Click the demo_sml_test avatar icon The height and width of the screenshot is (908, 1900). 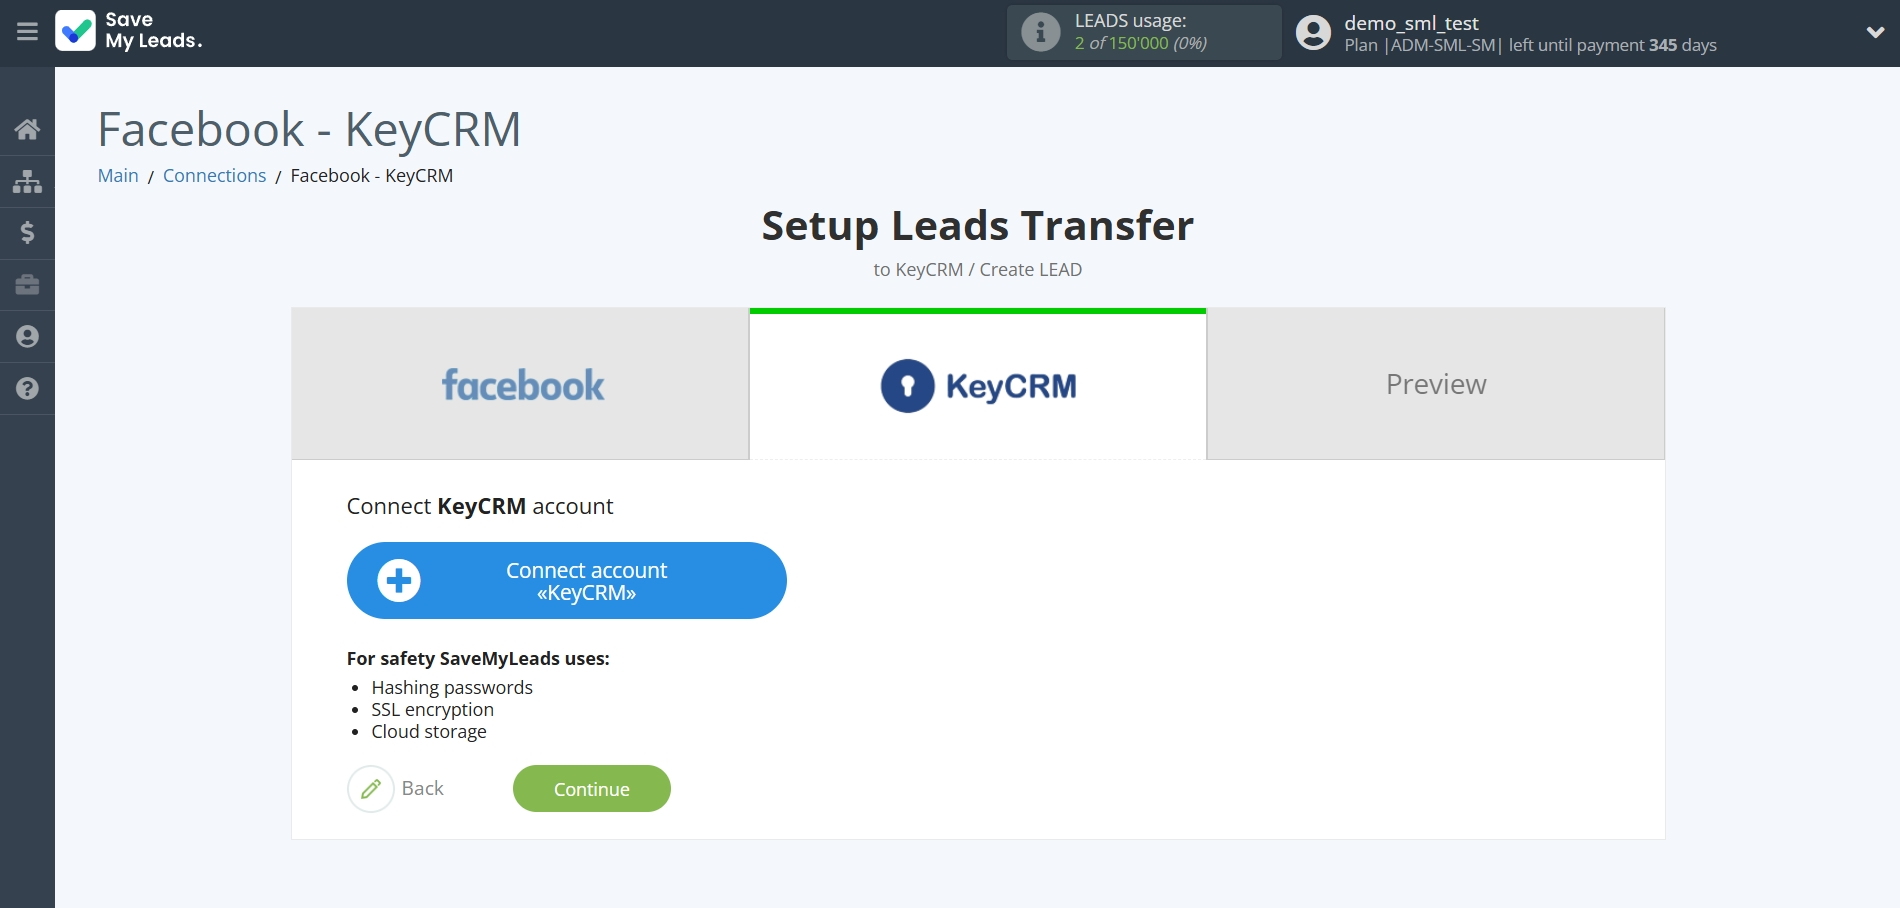(x=1313, y=32)
